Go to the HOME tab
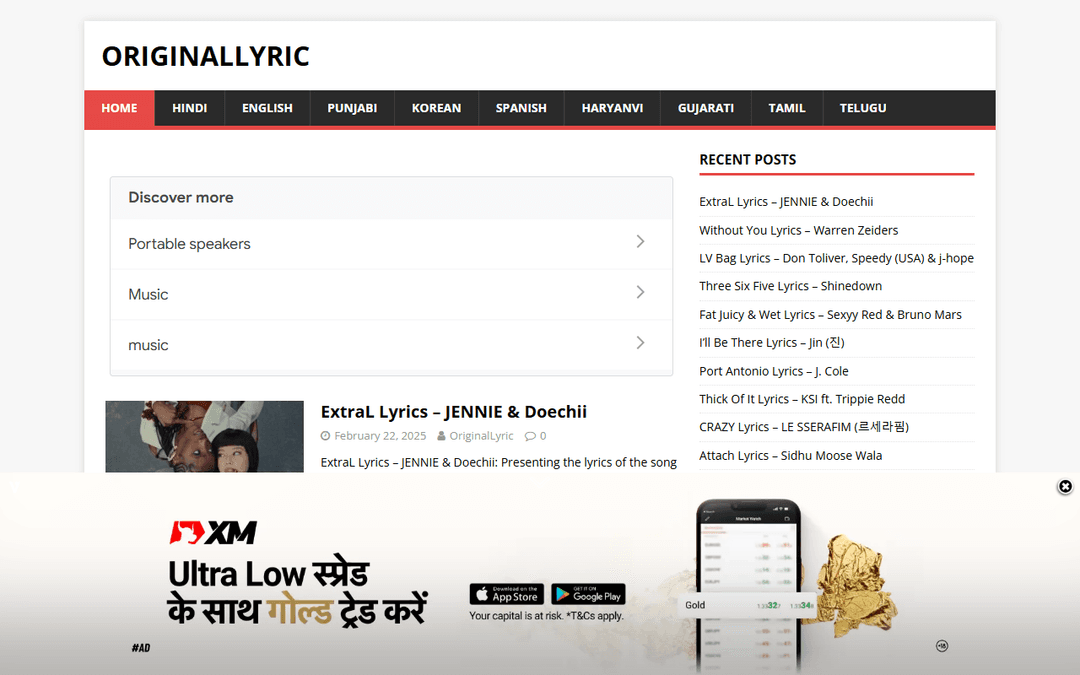Viewport: 1080px width, 675px height. [119, 108]
